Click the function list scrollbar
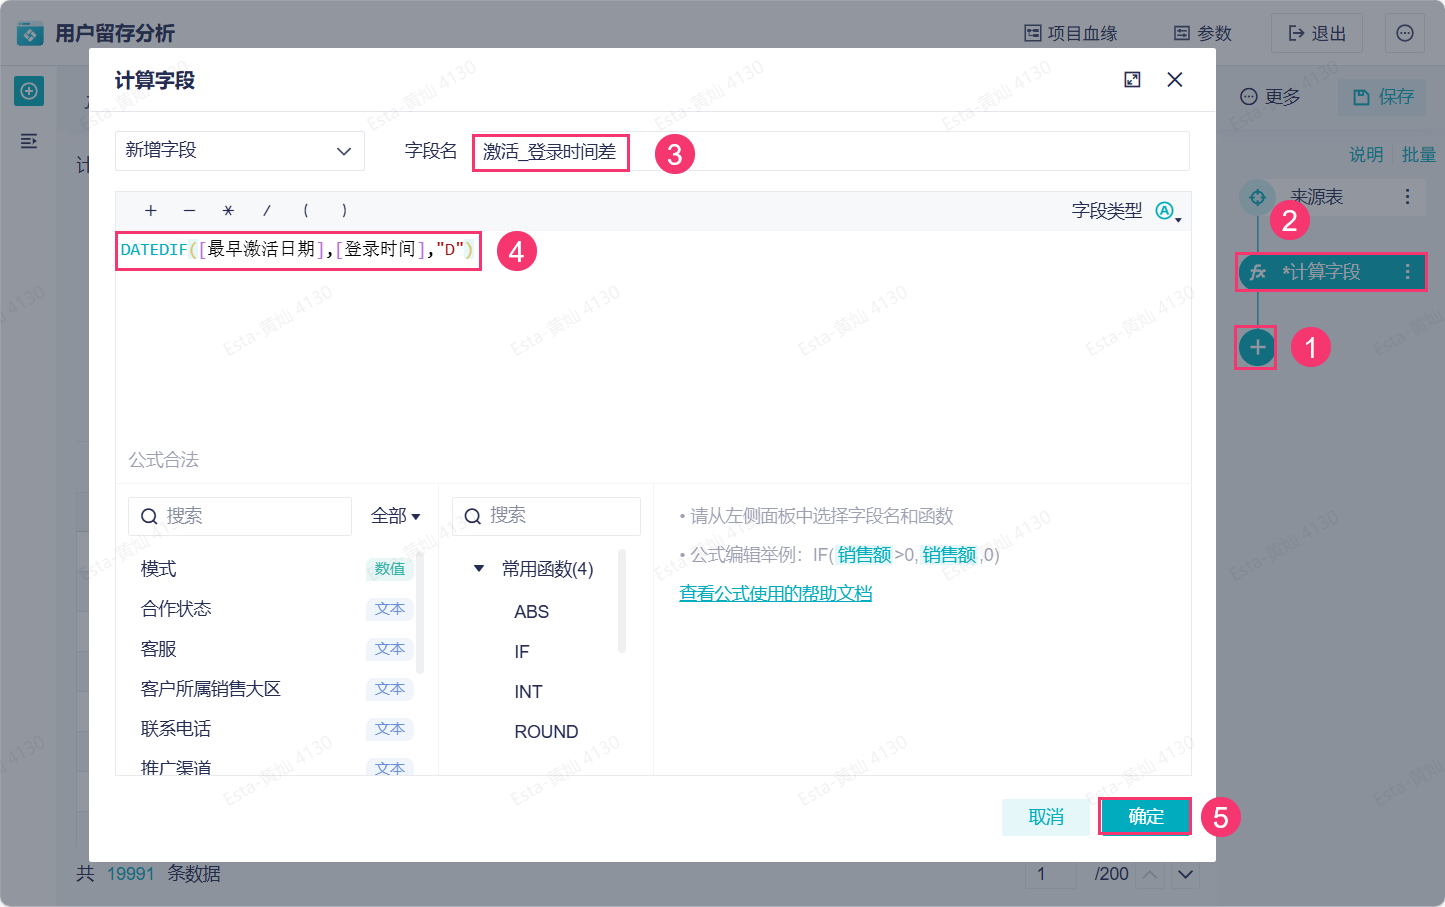The image size is (1445, 907). coord(622,600)
